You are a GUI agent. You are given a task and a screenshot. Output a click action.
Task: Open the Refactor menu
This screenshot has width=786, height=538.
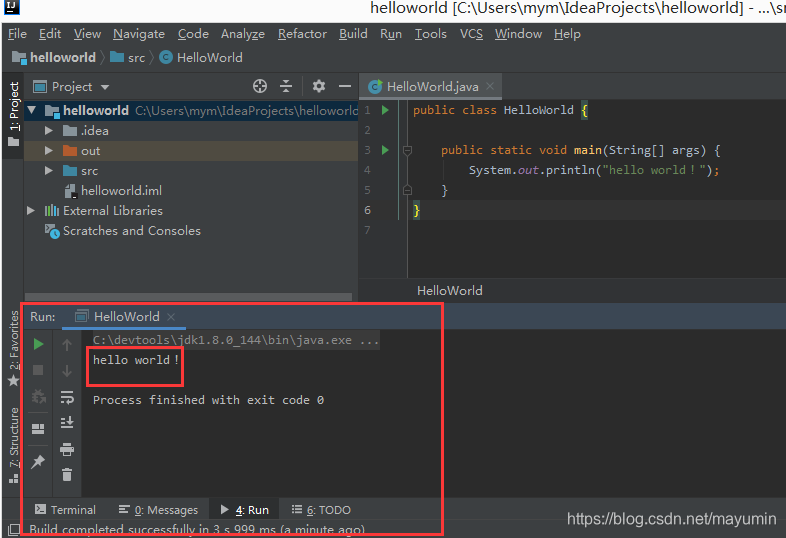[302, 34]
